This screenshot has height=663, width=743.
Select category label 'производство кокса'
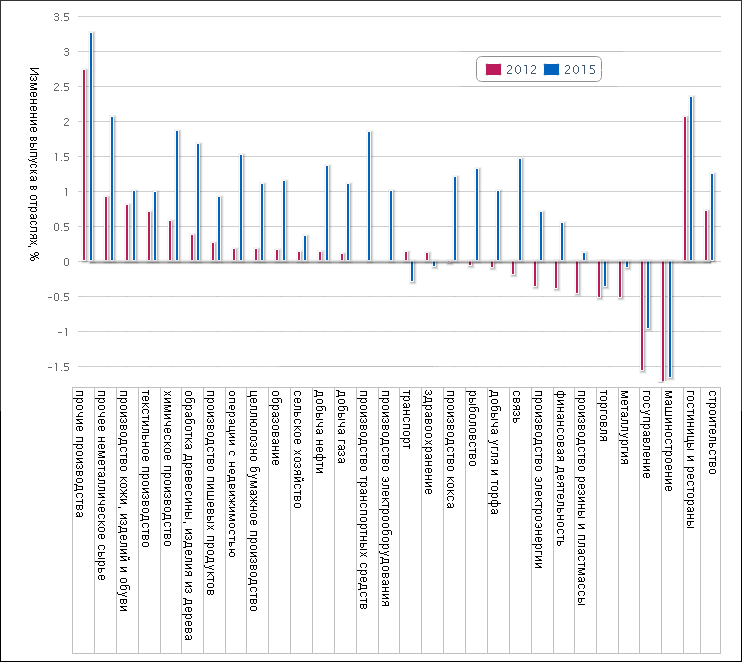pyautogui.click(x=451, y=449)
